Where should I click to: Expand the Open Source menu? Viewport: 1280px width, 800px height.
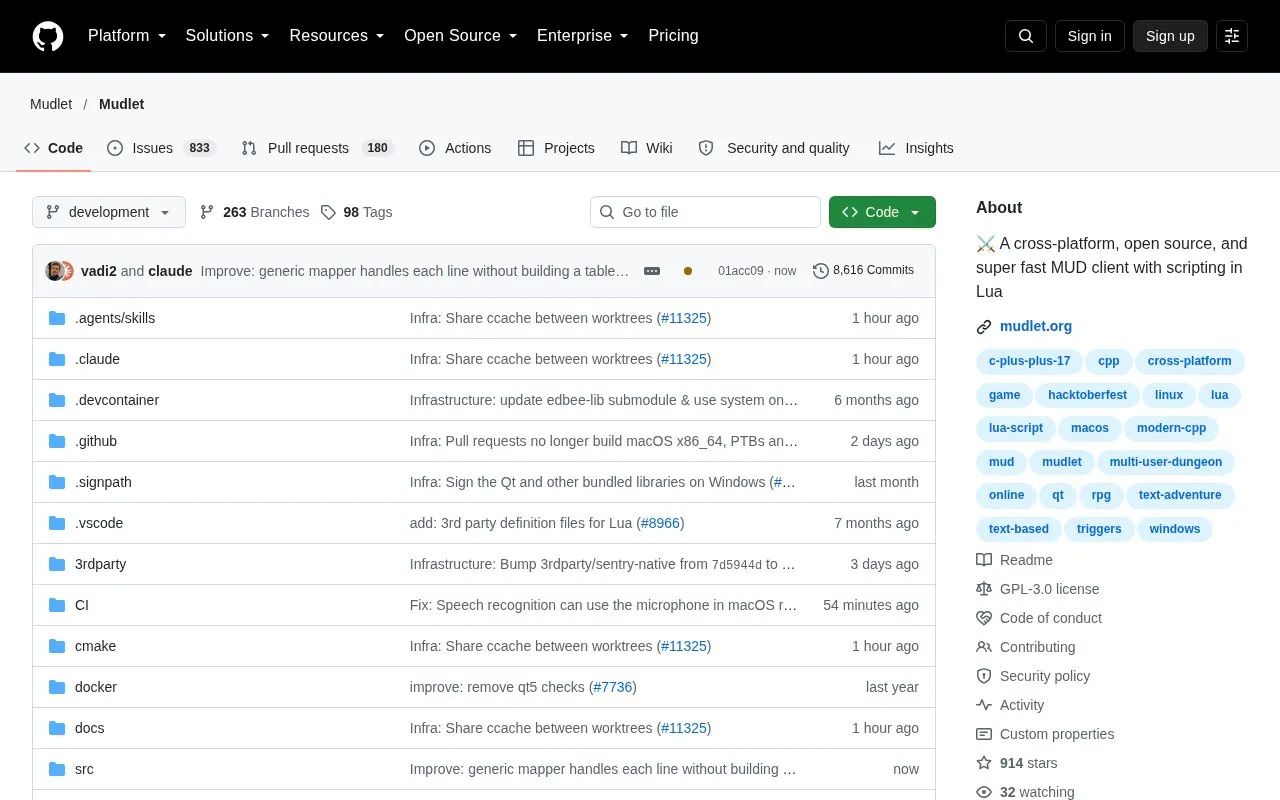(x=461, y=36)
